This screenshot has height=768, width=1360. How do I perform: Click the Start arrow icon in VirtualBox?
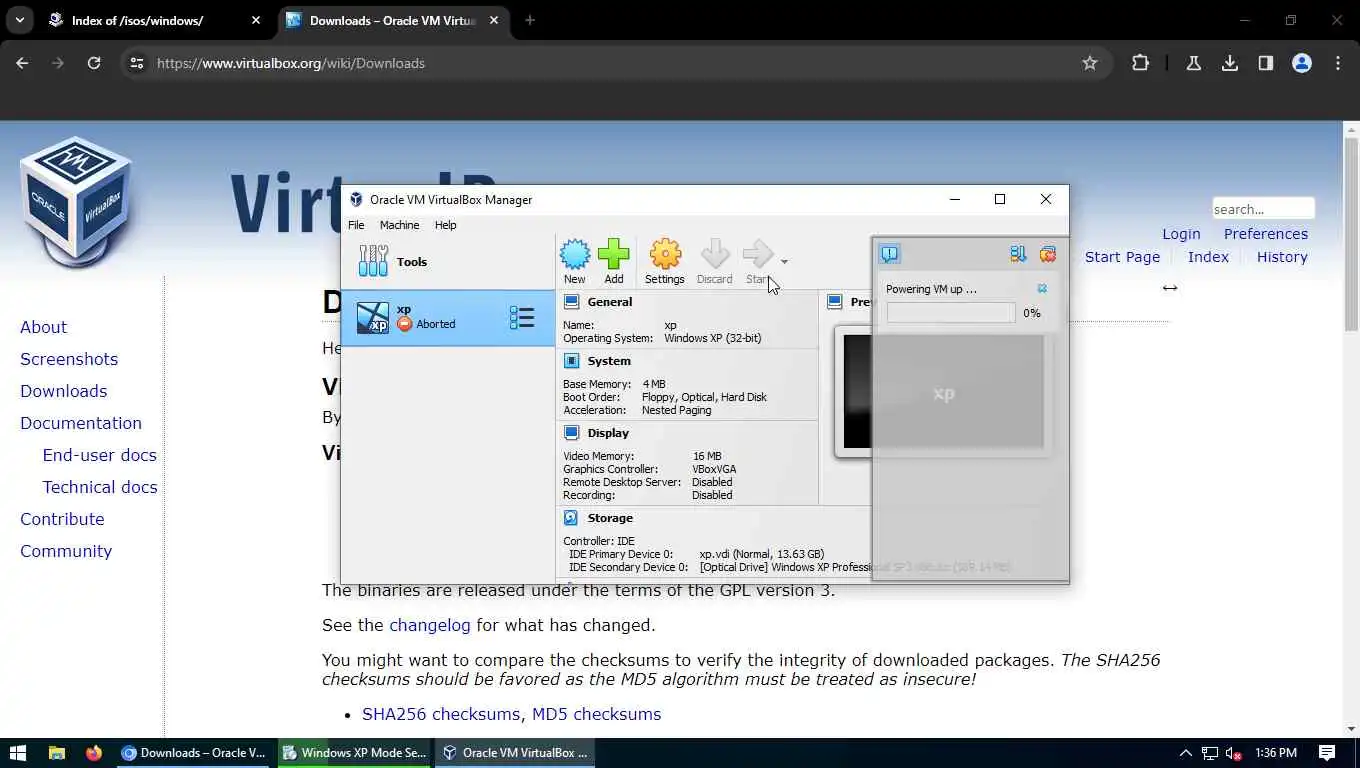(x=758, y=255)
